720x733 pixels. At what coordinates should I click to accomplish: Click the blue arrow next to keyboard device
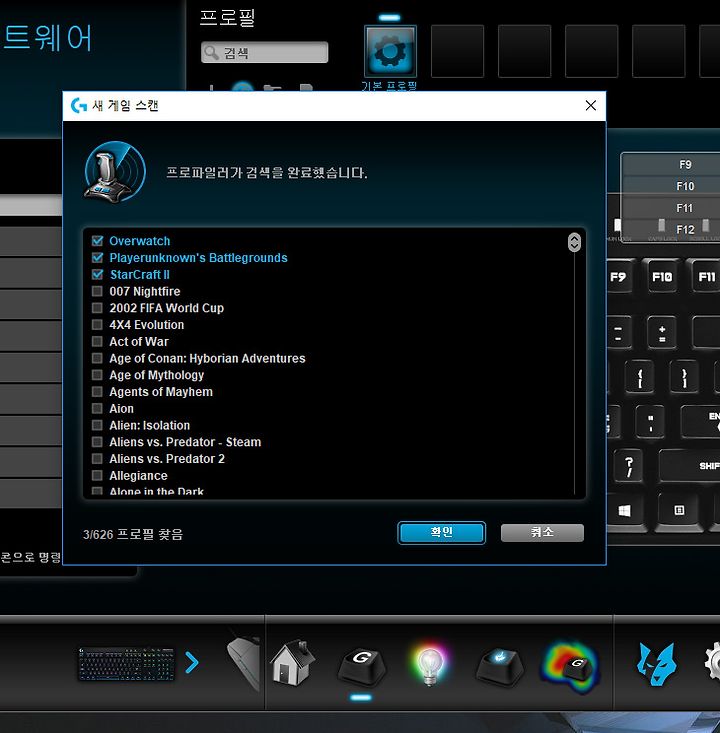coord(192,663)
